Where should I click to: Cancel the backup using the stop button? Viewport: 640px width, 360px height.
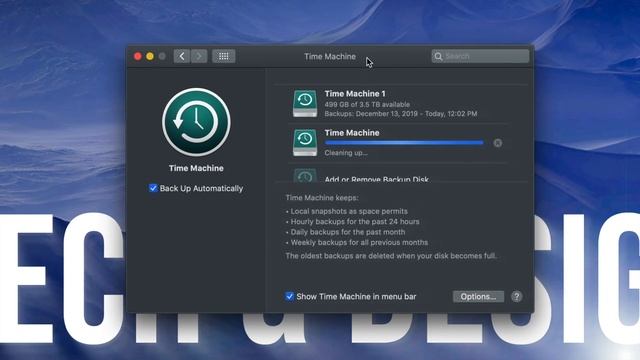click(x=498, y=143)
